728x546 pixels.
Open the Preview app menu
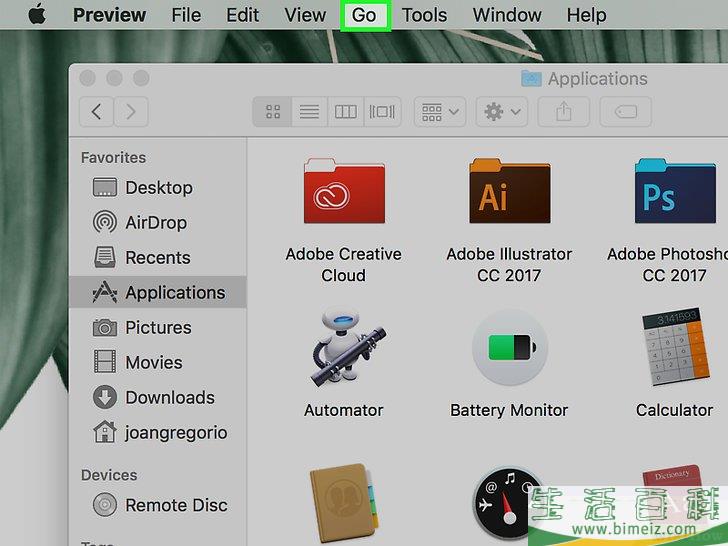coord(109,15)
